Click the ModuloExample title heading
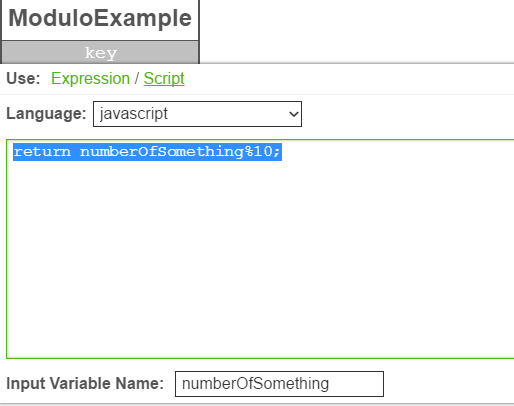This screenshot has height=406, width=514. click(x=100, y=18)
